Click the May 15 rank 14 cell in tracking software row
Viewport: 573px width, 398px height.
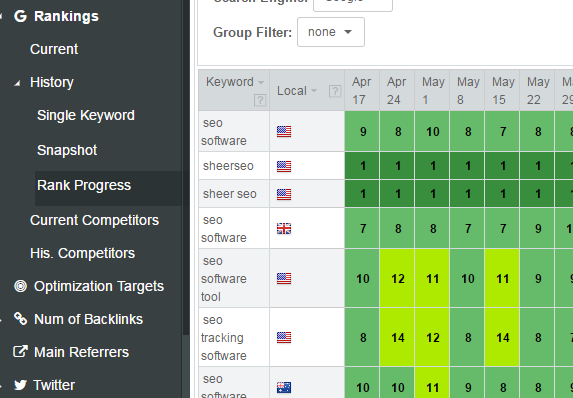pos(502,337)
